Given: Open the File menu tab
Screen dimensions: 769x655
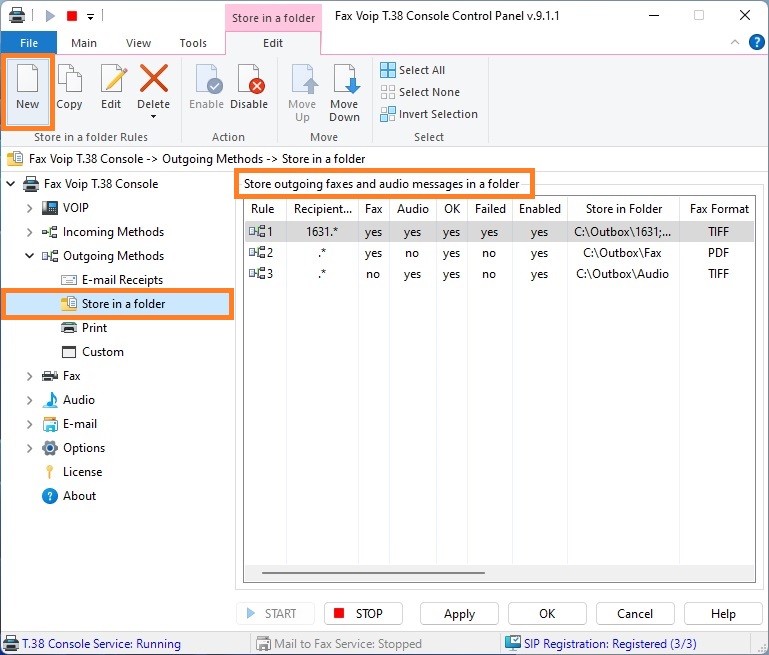Looking at the screenshot, I should (x=29, y=43).
